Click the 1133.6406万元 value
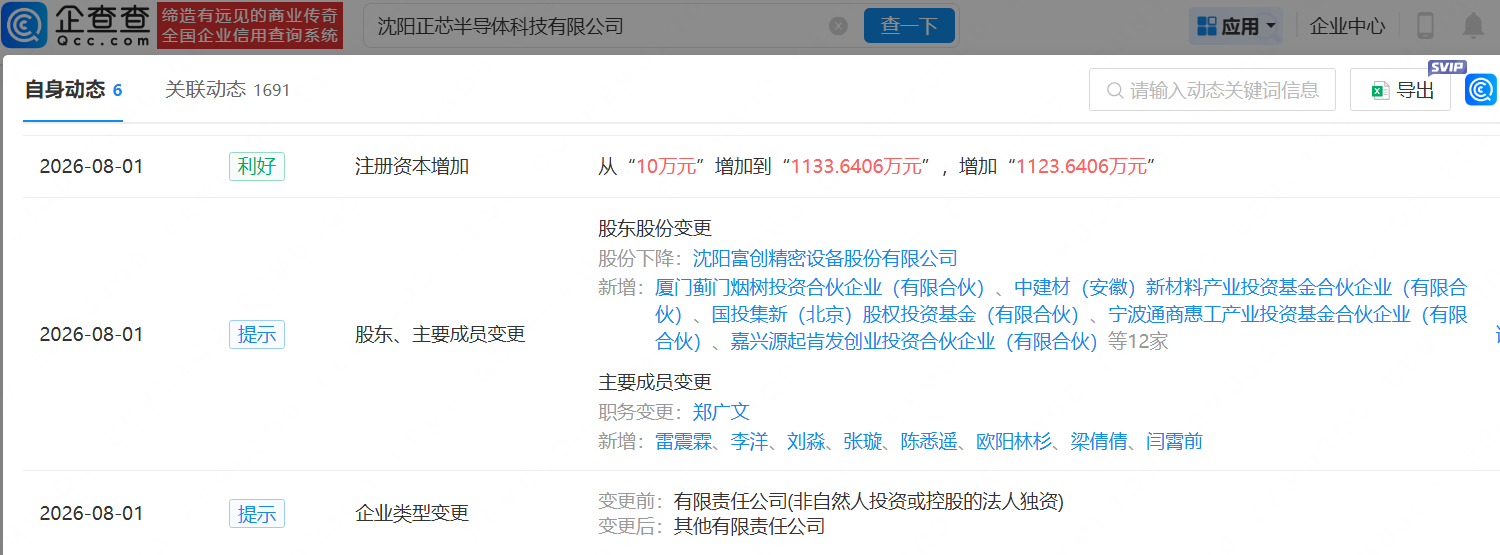Image resolution: width=1500 pixels, height=555 pixels. click(856, 166)
